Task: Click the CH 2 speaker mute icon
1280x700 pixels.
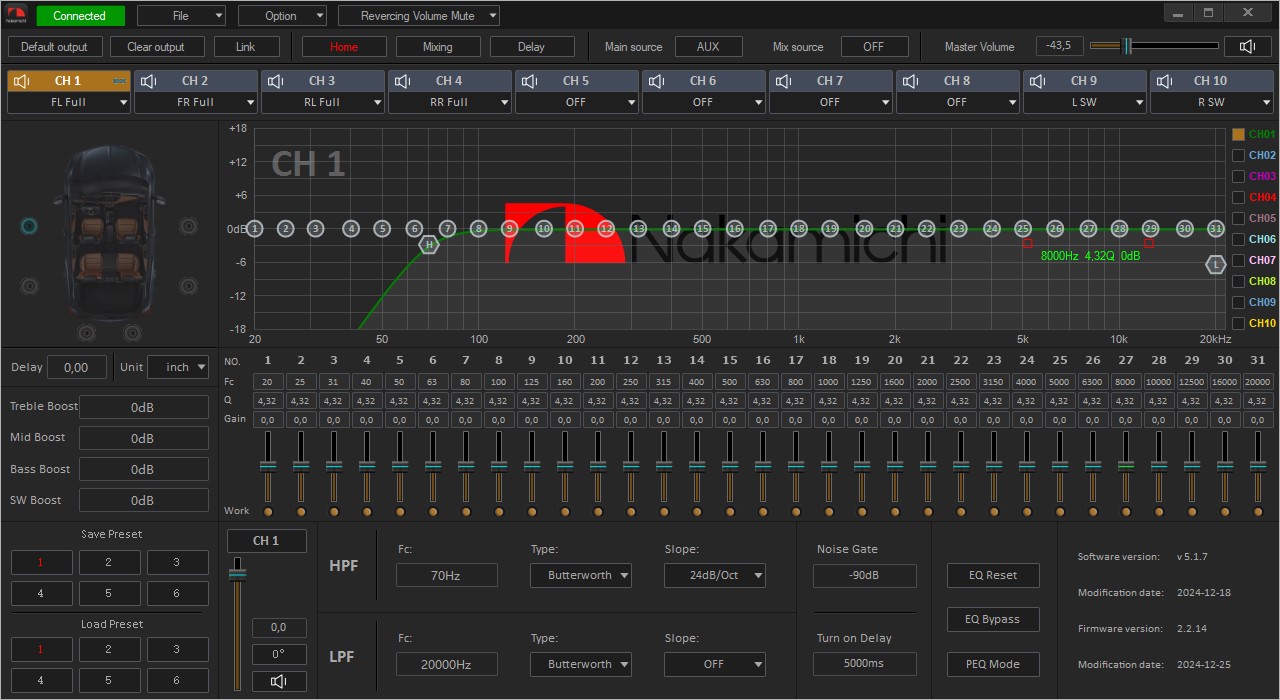Action: coord(148,81)
